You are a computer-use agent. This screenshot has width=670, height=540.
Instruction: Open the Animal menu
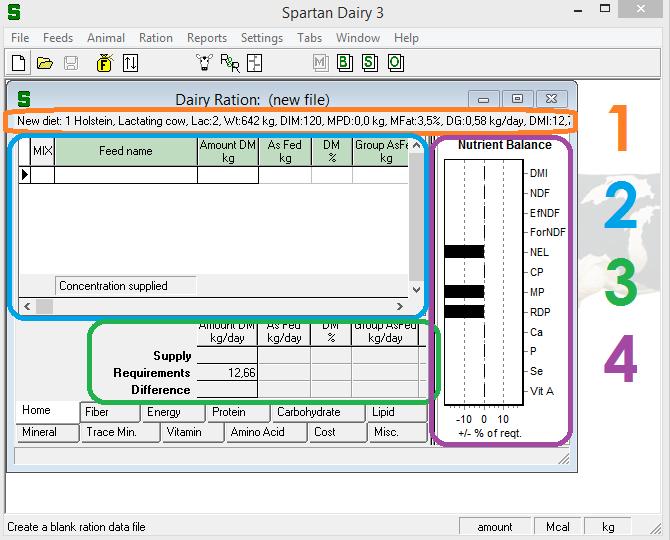click(x=106, y=38)
